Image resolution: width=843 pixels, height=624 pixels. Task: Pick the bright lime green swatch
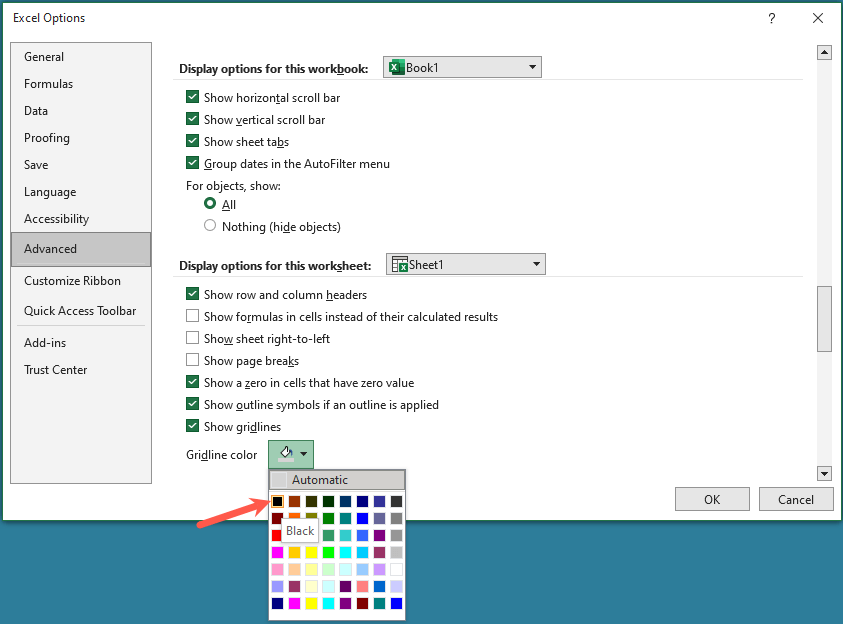(328, 553)
